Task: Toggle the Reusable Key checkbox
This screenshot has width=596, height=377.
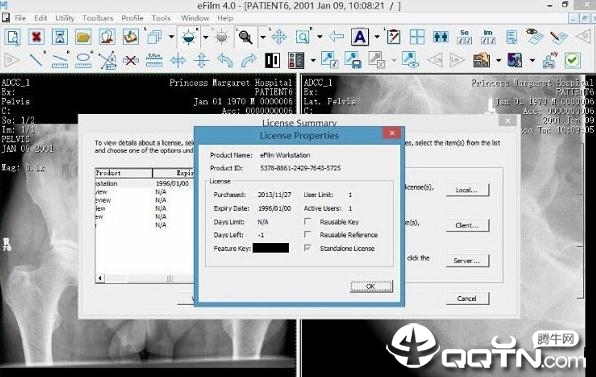Action: tap(308, 222)
